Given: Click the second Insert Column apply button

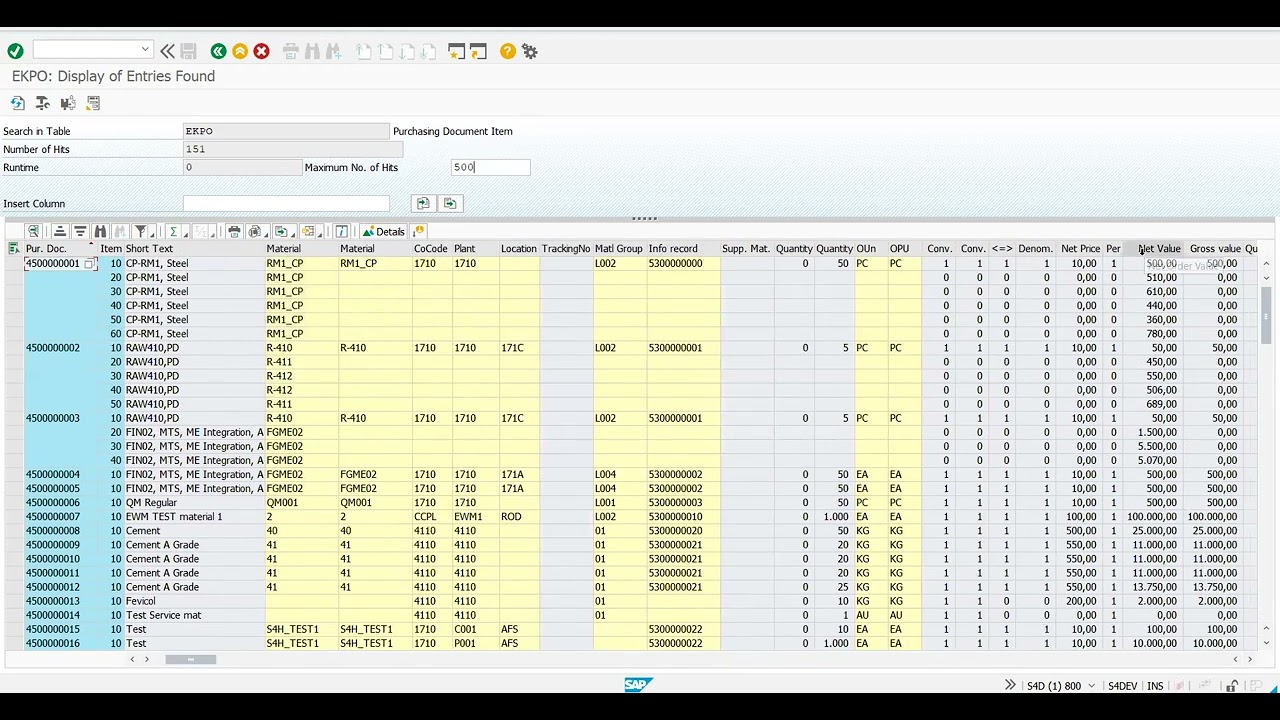Looking at the screenshot, I should coord(450,203).
